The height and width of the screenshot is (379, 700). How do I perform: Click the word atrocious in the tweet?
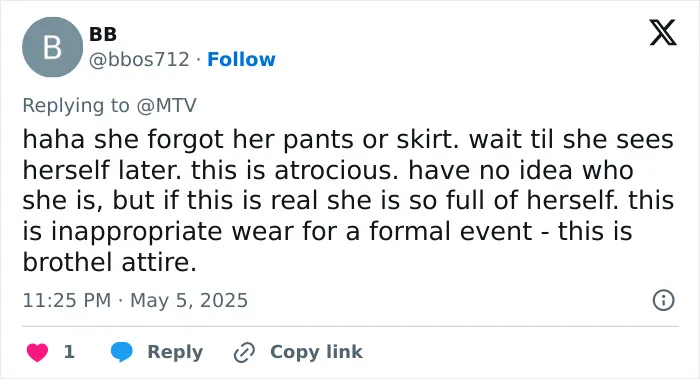[x=336, y=170]
